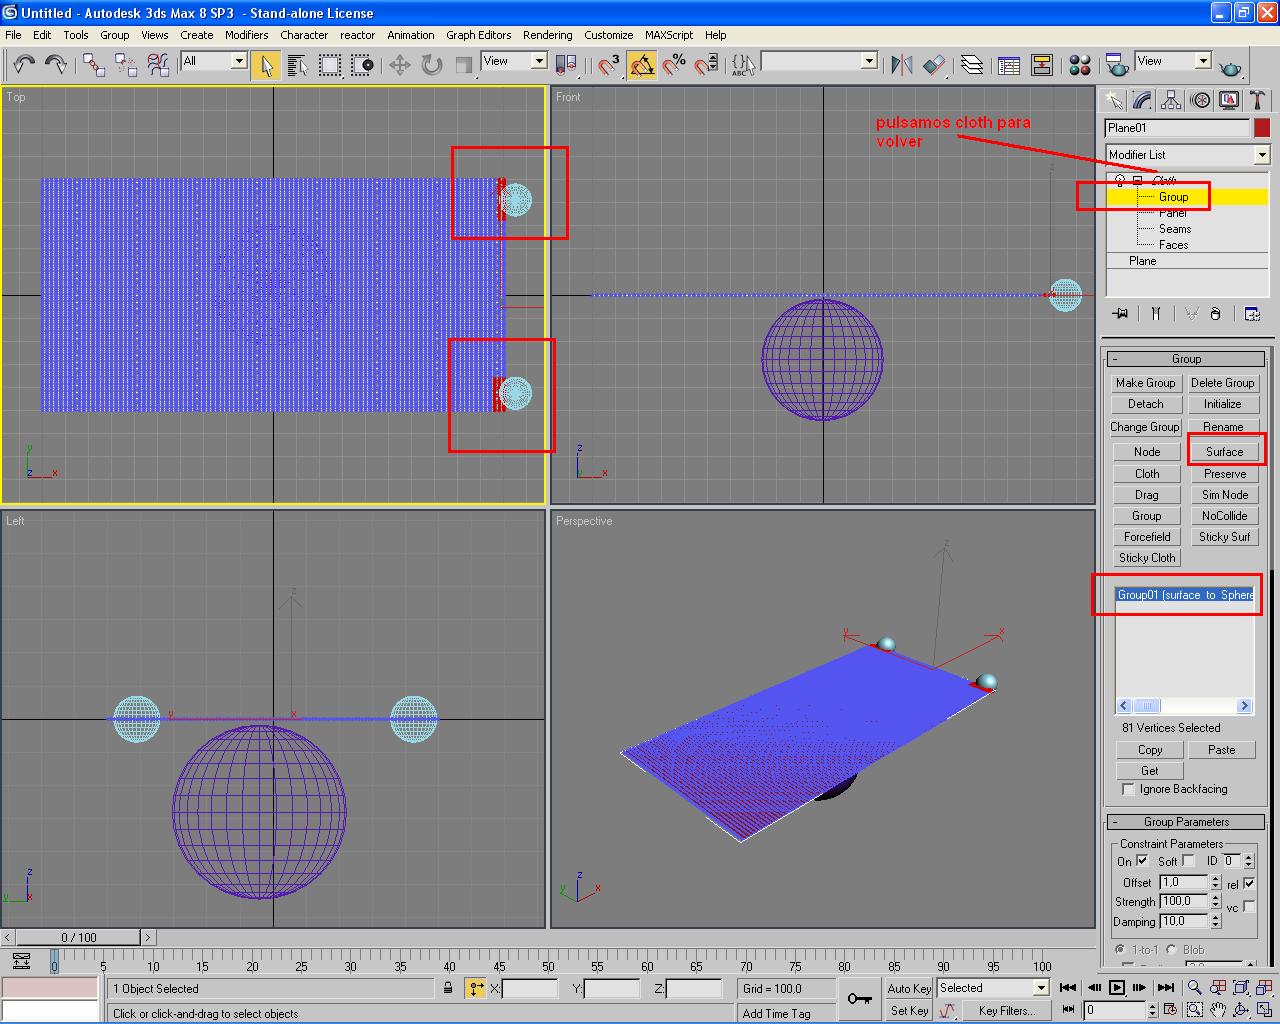The image size is (1280, 1024).
Task: Click the Configure Modifier Sets icon
Action: tap(1252, 314)
